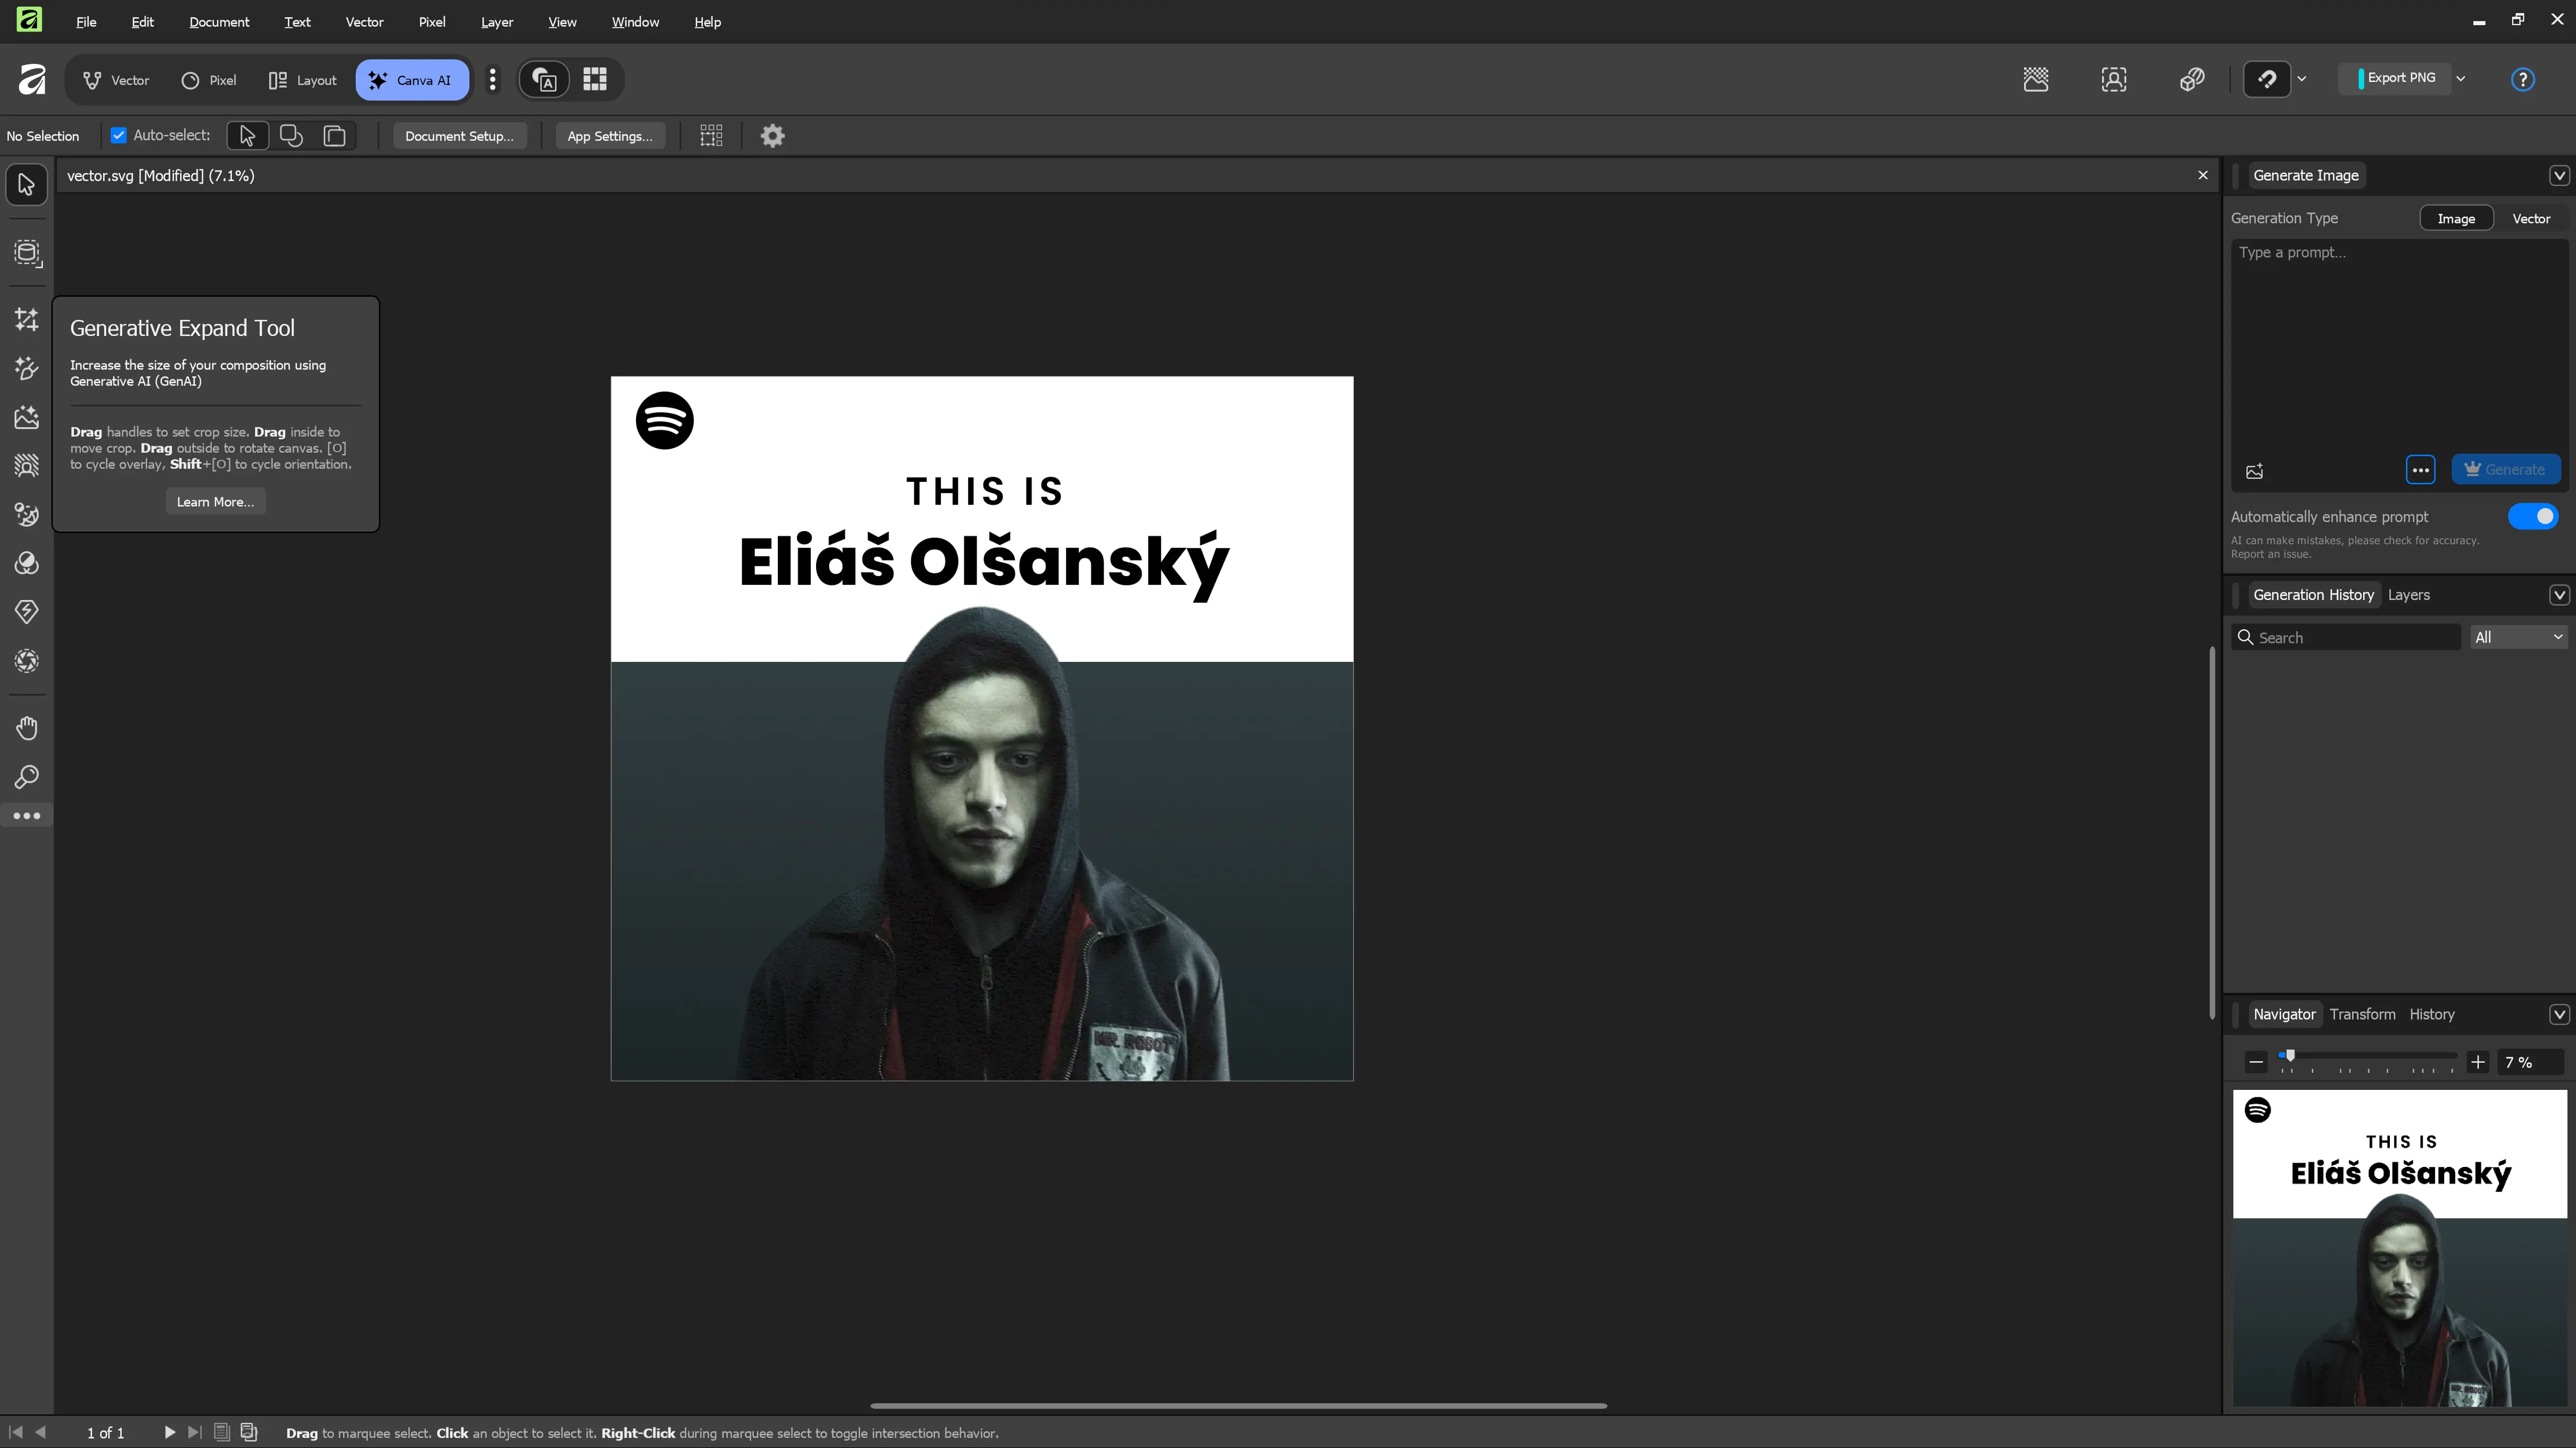Select the stacked pages auto-select mode

(335, 136)
